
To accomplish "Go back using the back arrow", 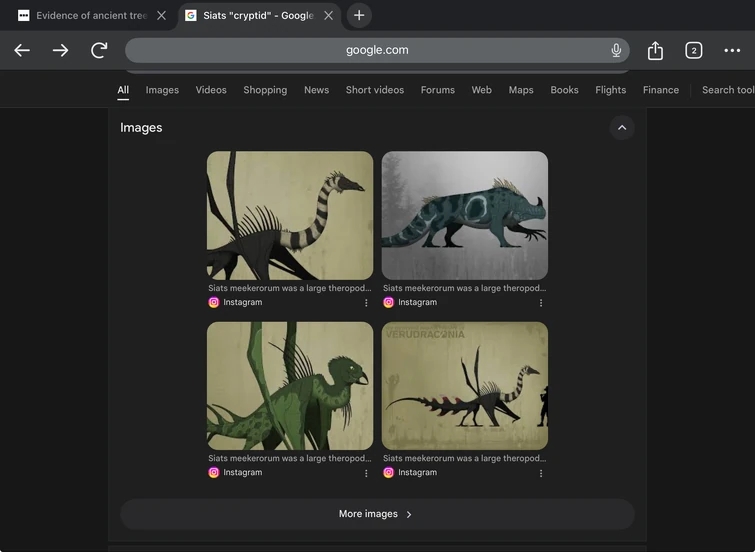I will coord(22,50).
